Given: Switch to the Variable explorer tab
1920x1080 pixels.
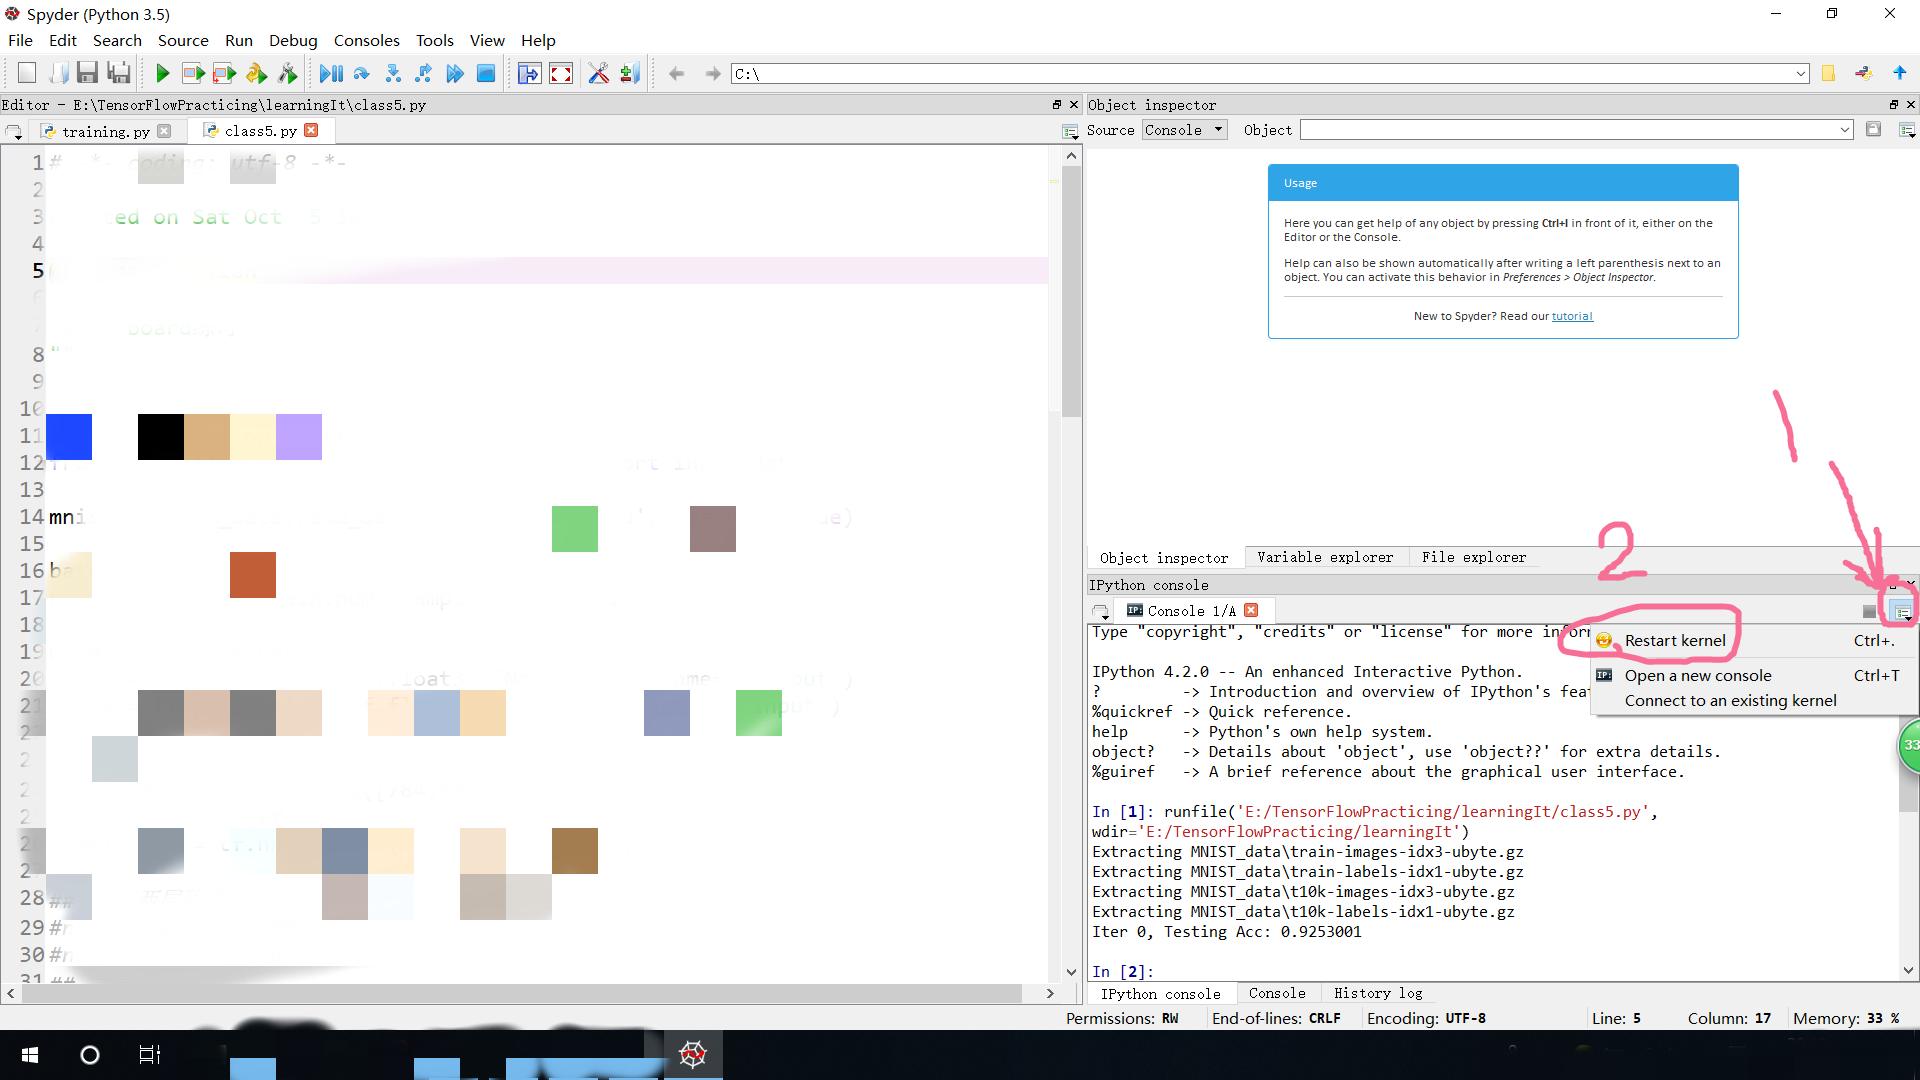Looking at the screenshot, I should click(1326, 557).
